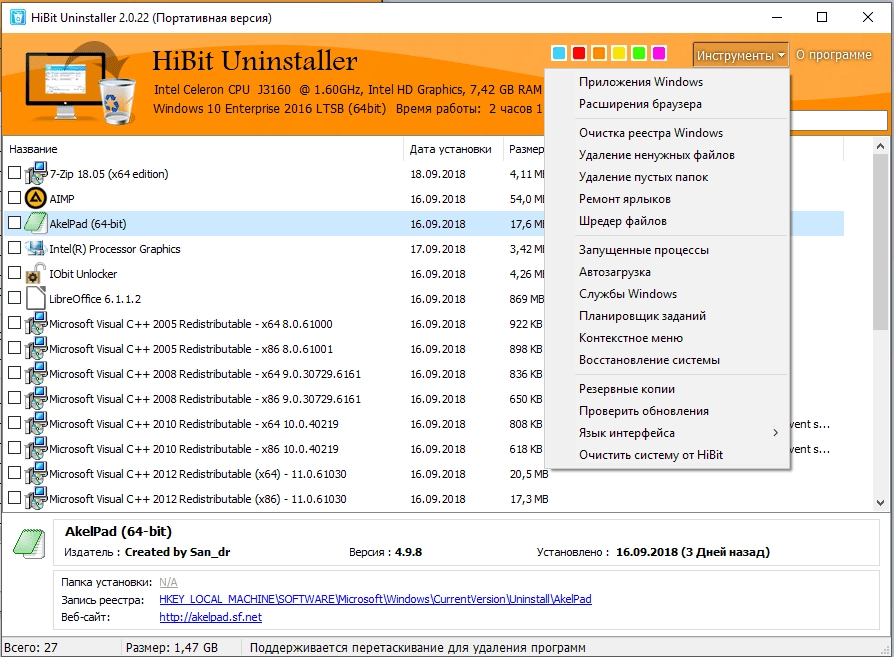Viewport: 894px width, 657px height.
Task: Click the Visual C++ 2008 x64 installer icon
Action: click(x=36, y=374)
